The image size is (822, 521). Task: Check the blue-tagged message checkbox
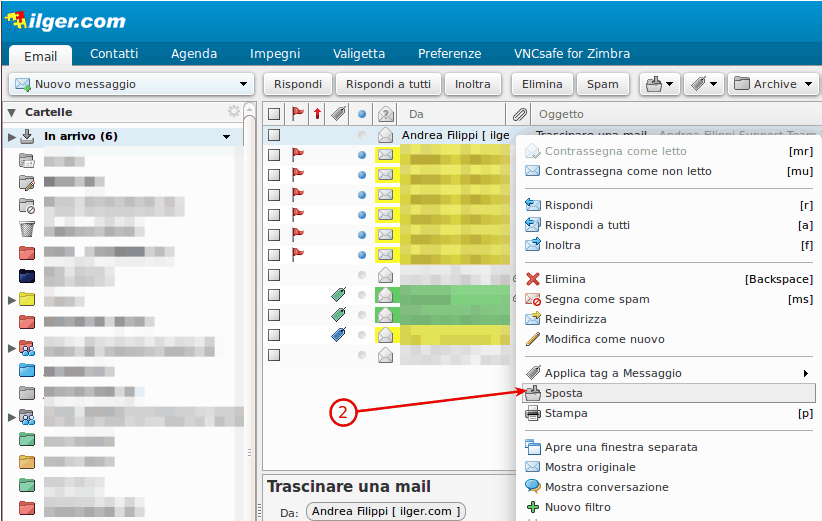coord(274,335)
